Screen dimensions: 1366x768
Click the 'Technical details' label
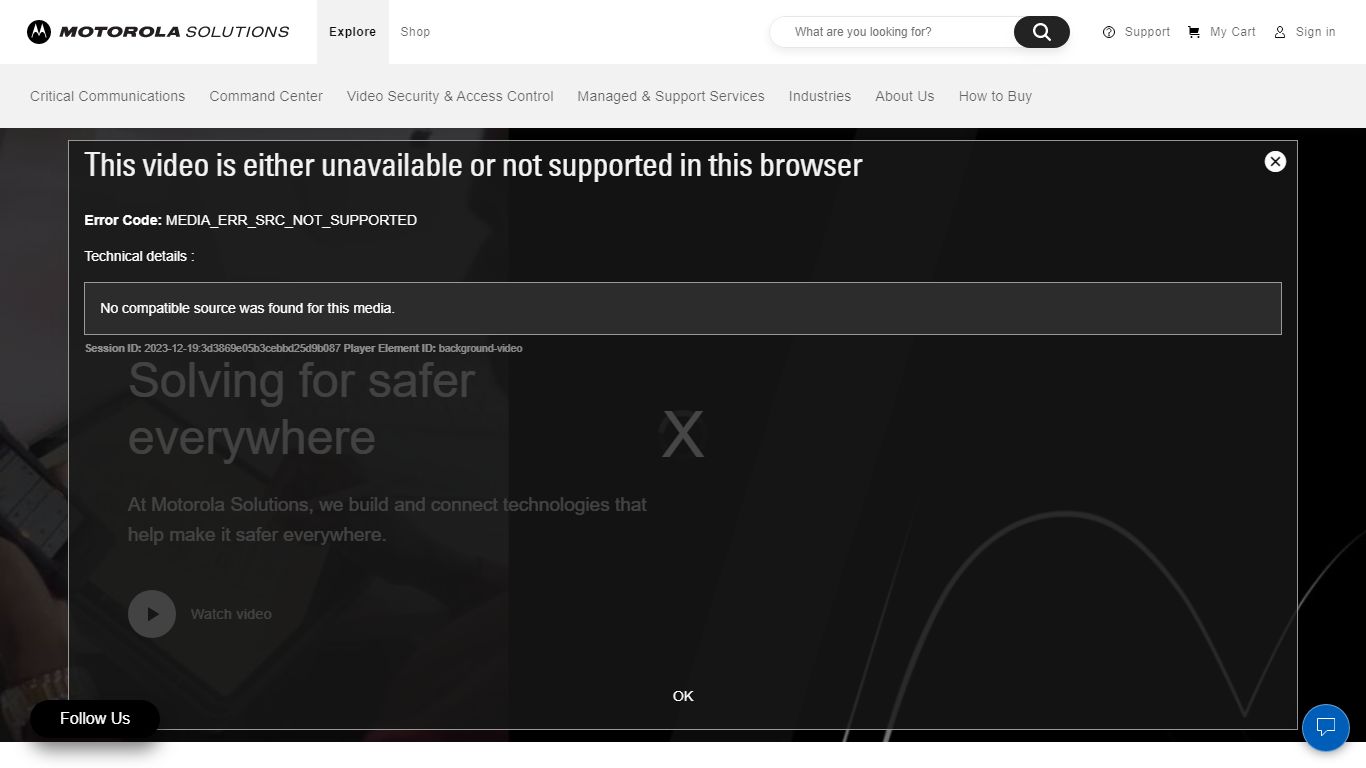pyautogui.click(x=139, y=256)
